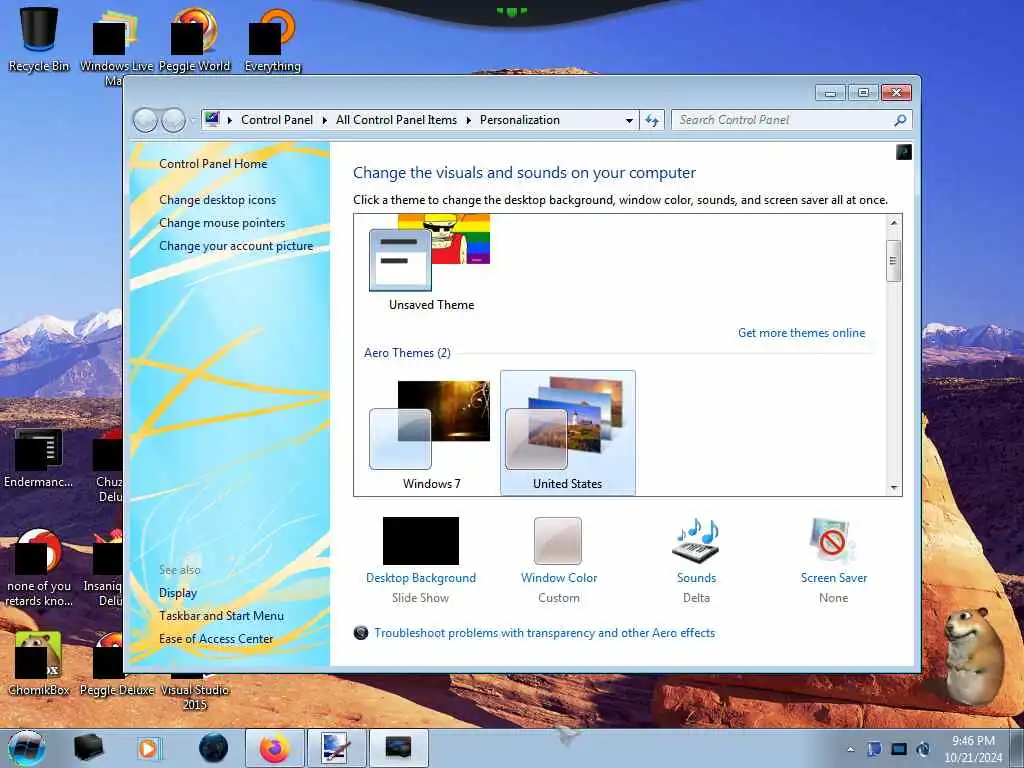Show hidden tray icons arrow

coord(850,750)
